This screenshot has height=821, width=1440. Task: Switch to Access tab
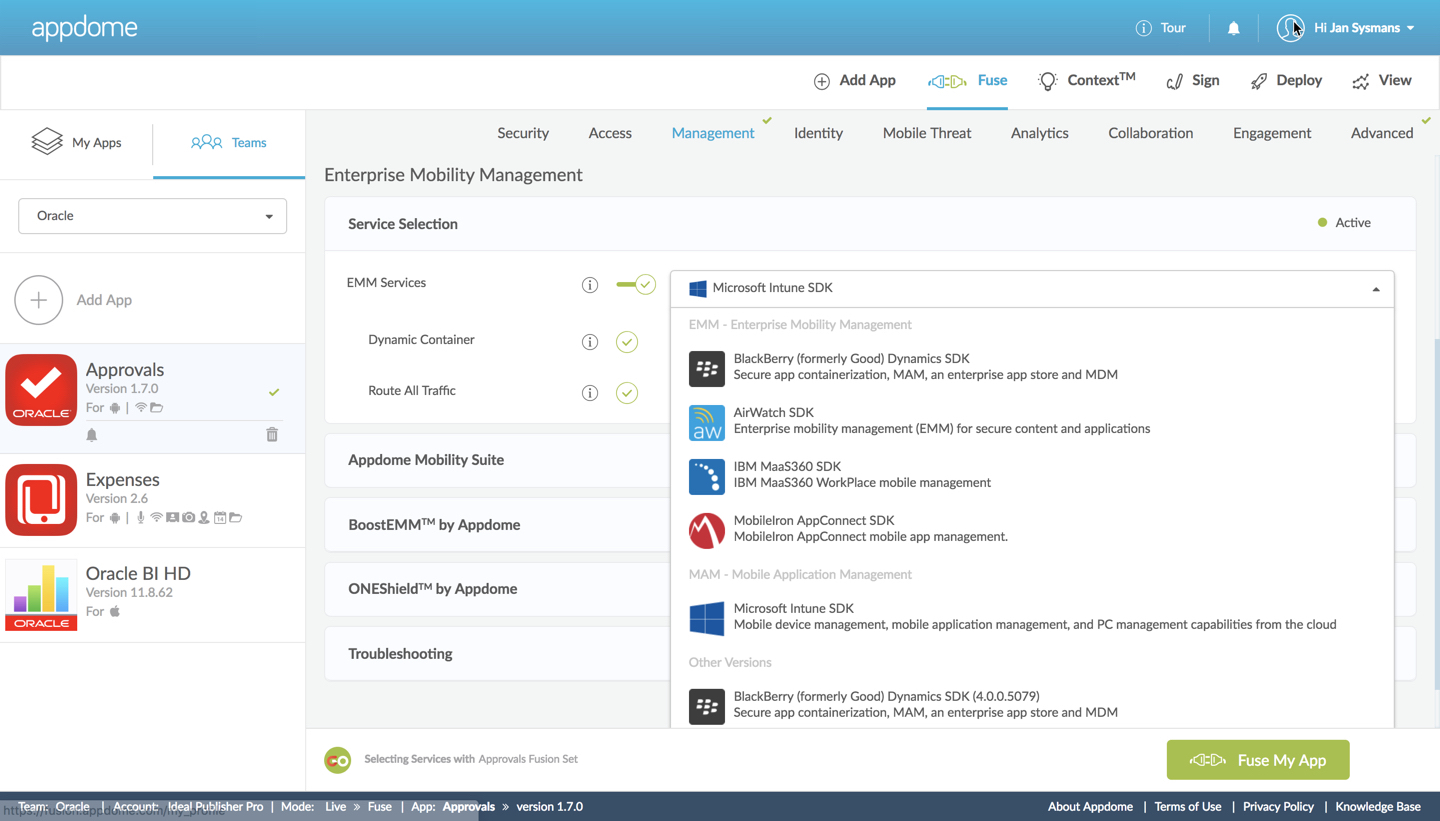[x=610, y=133]
